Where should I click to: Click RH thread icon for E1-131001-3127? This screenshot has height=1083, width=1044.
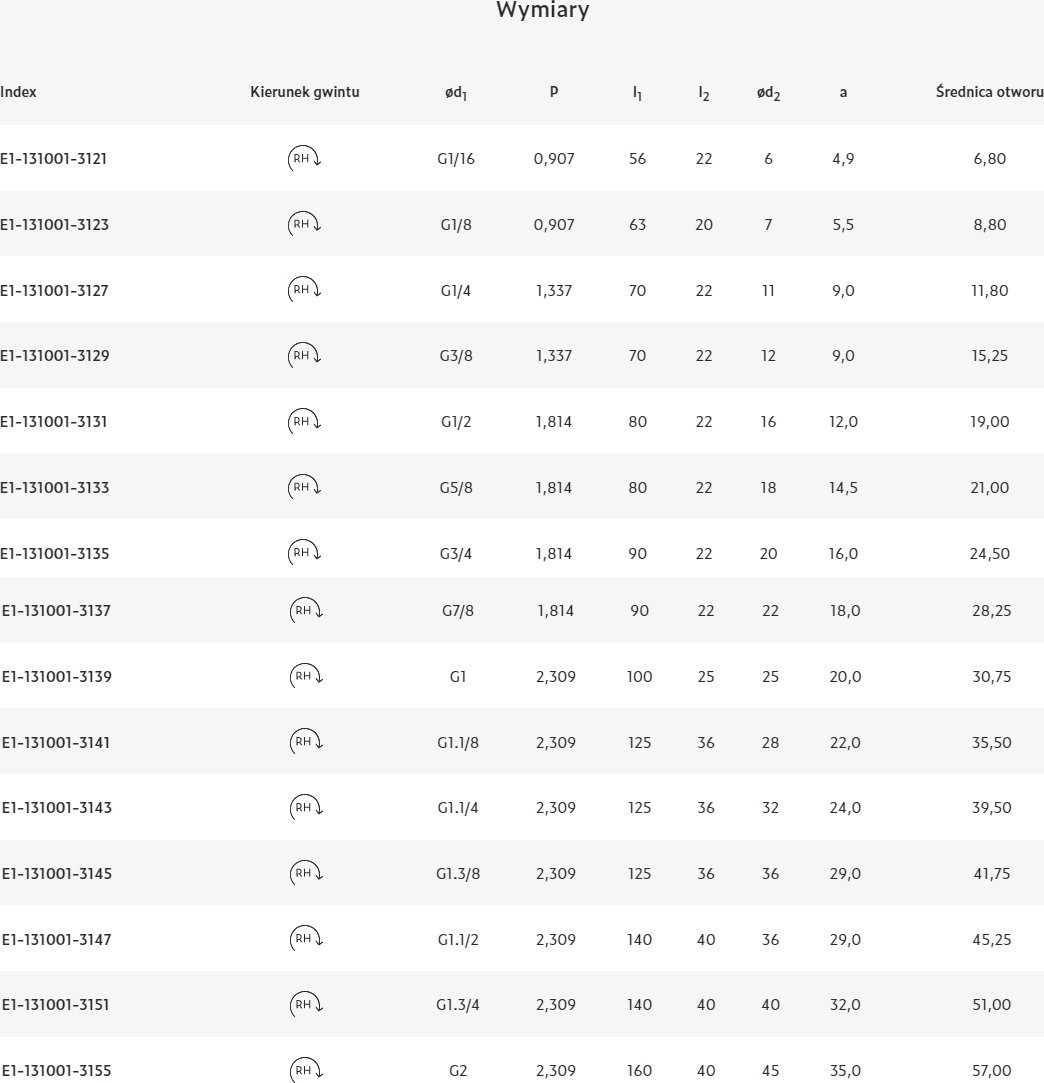[304, 290]
